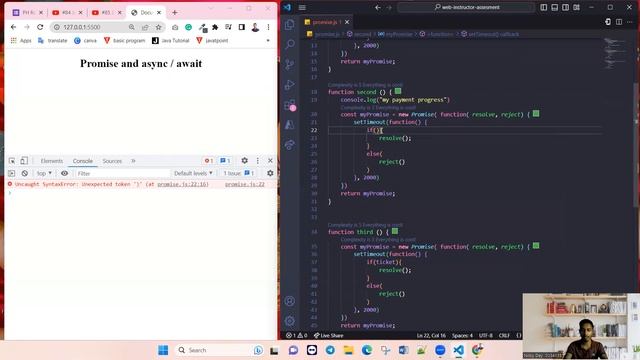Open top context dropdown in console

coord(44,173)
